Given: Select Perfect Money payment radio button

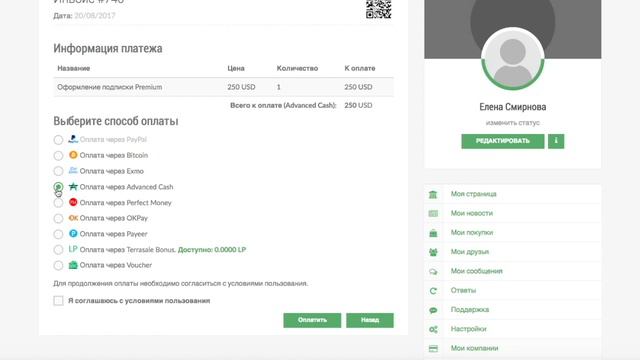Looking at the screenshot, I should coord(58,203).
